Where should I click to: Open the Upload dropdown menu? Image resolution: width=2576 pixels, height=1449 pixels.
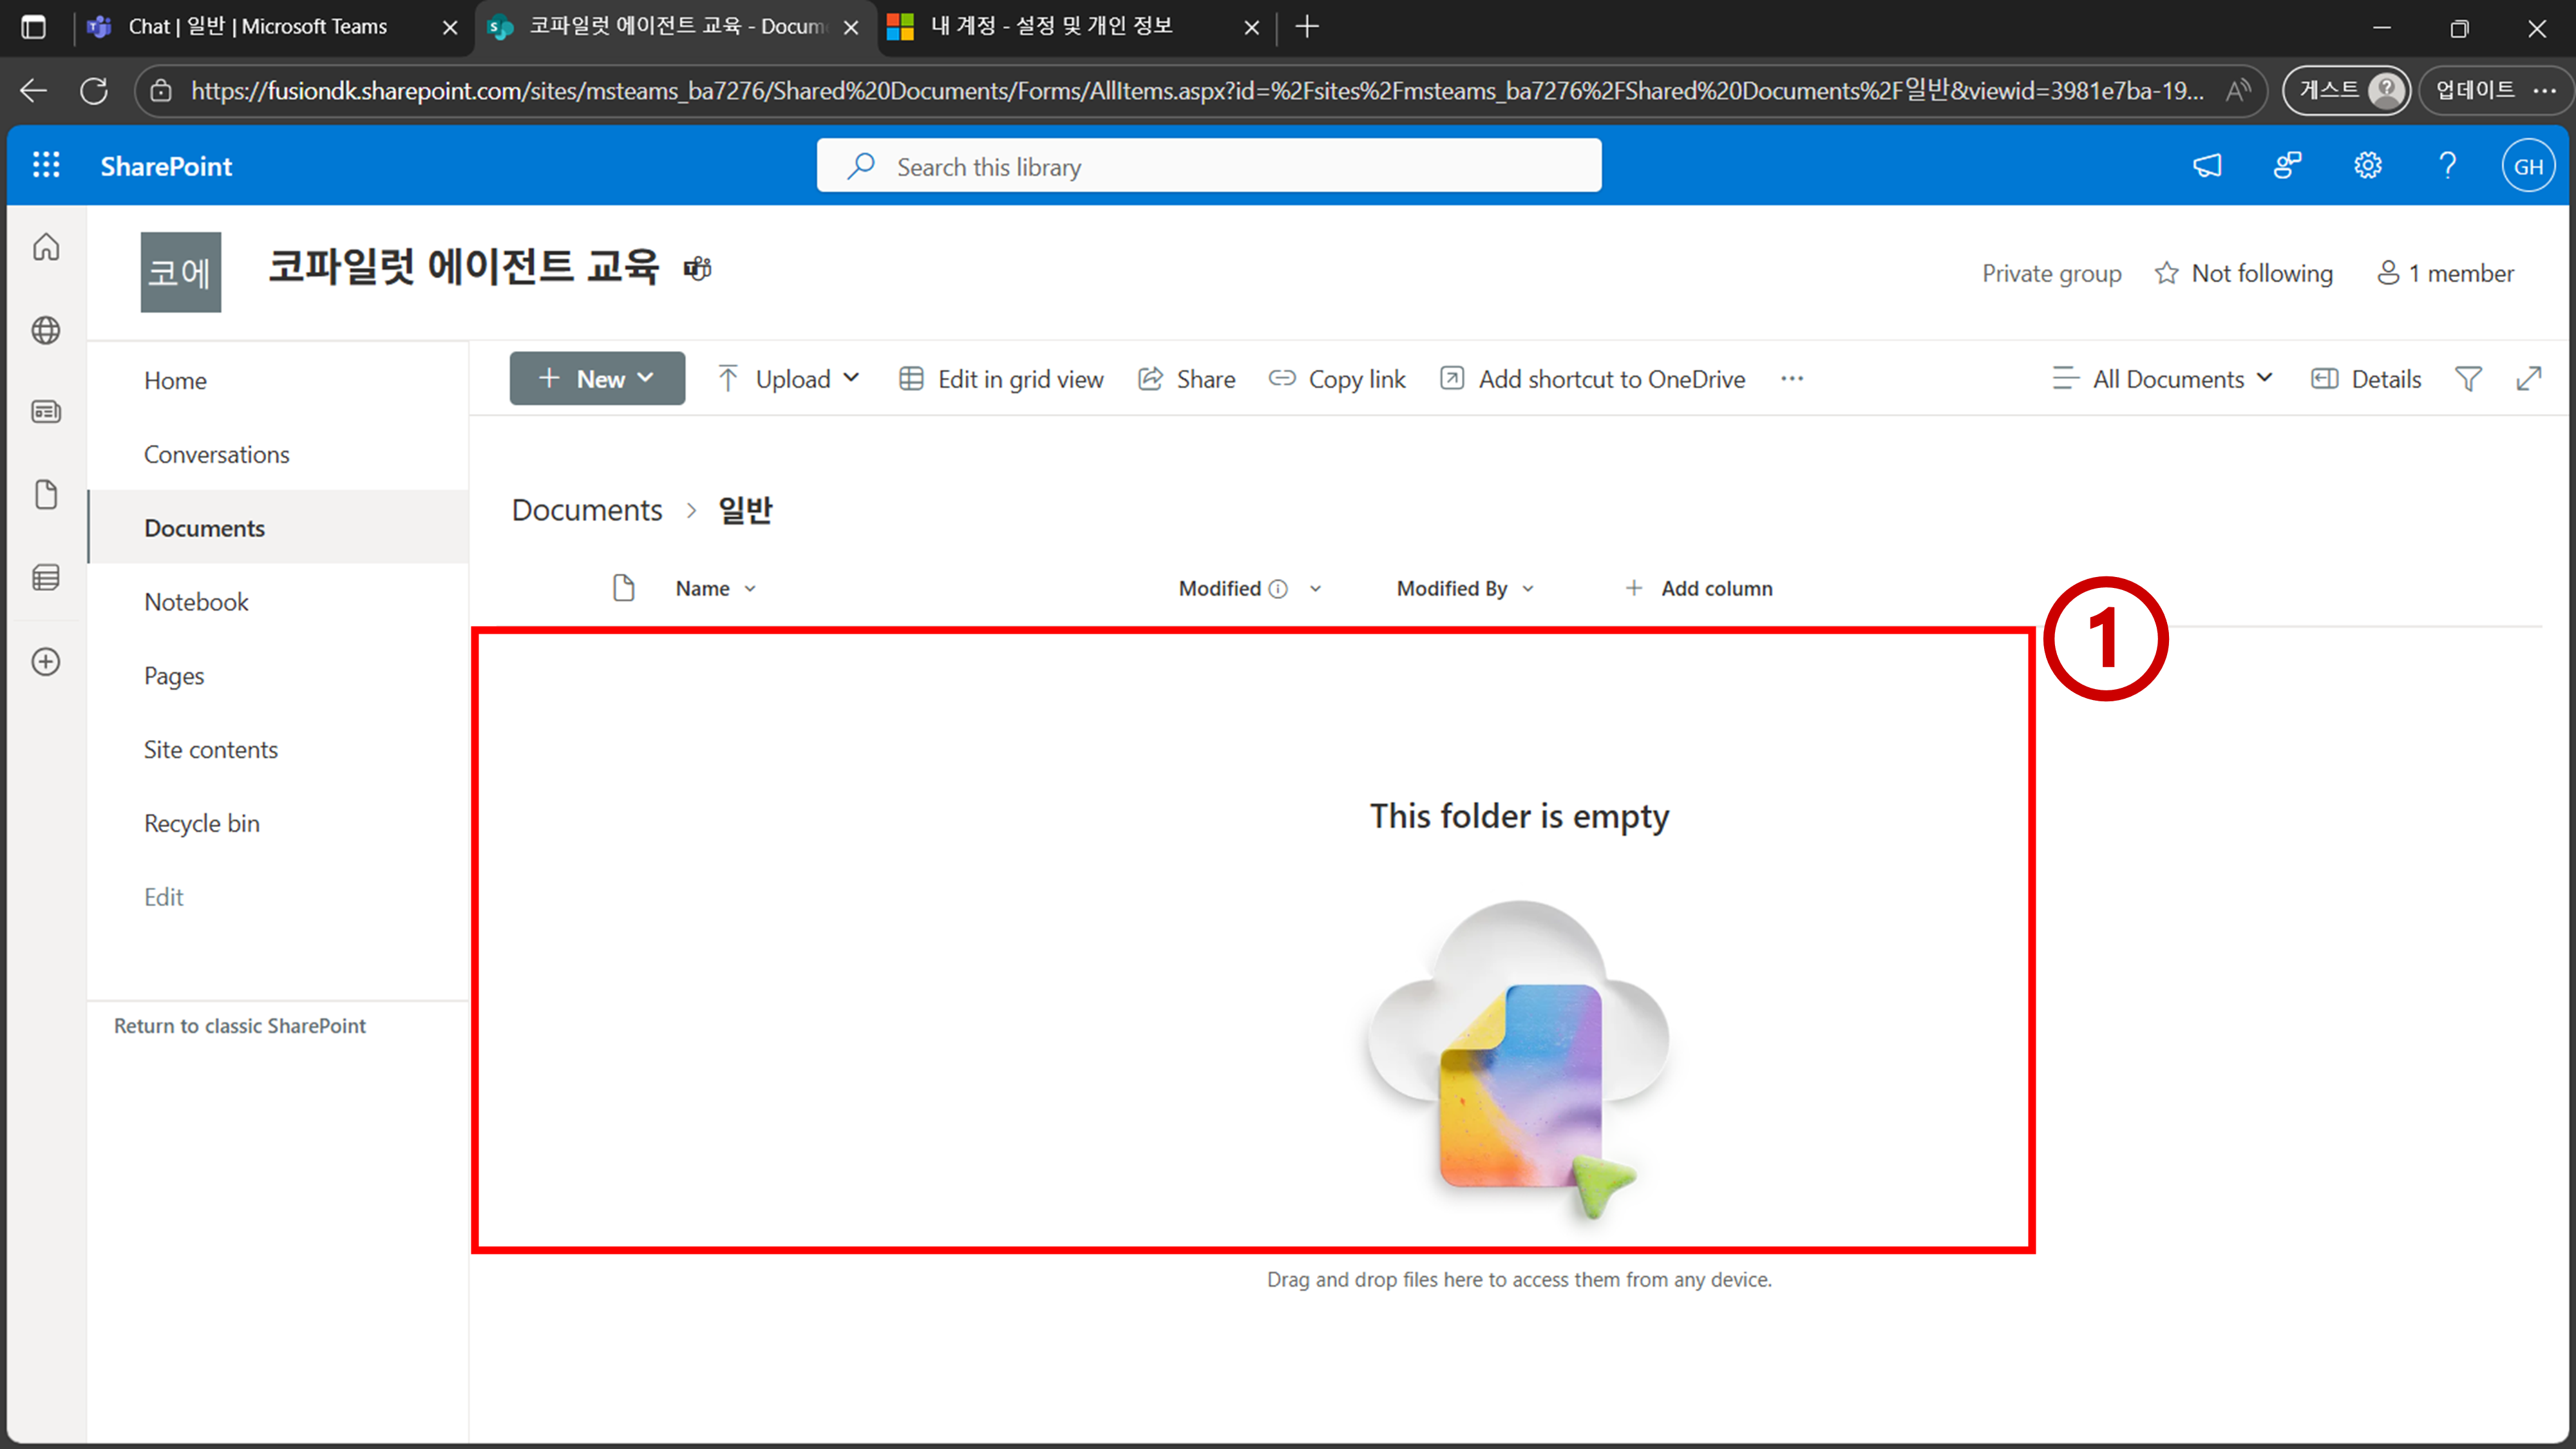click(x=789, y=379)
